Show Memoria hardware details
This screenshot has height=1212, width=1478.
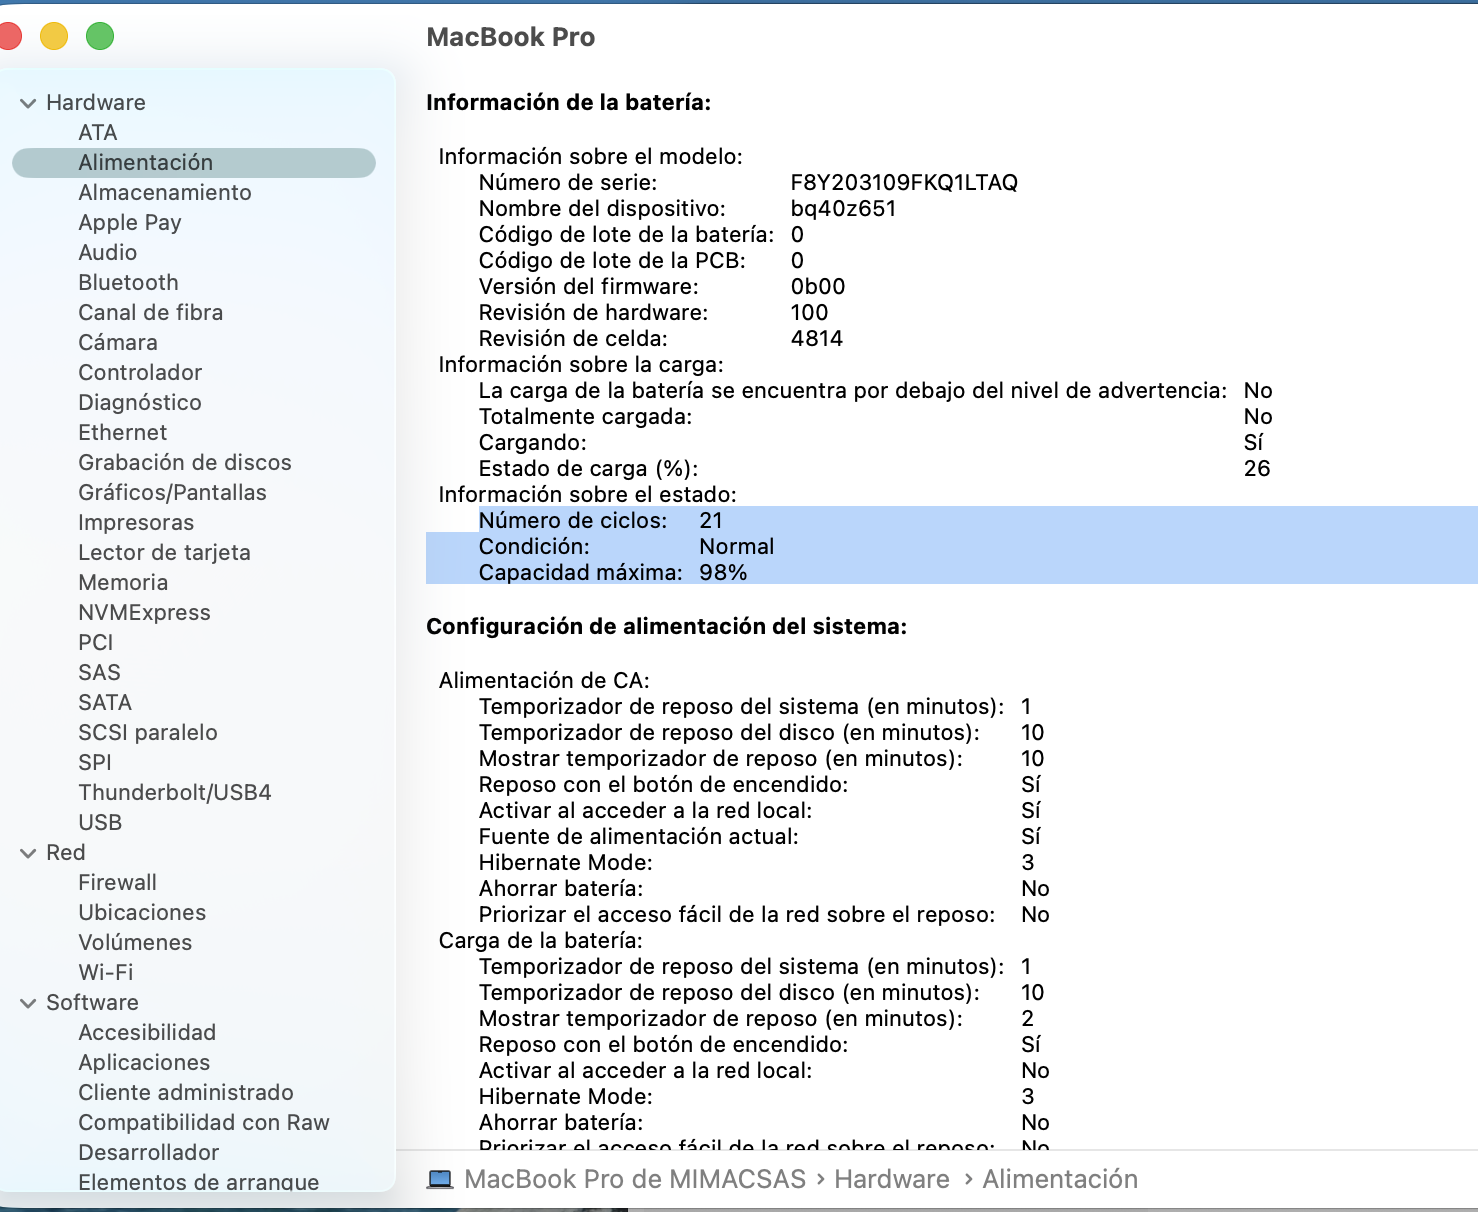point(123,583)
